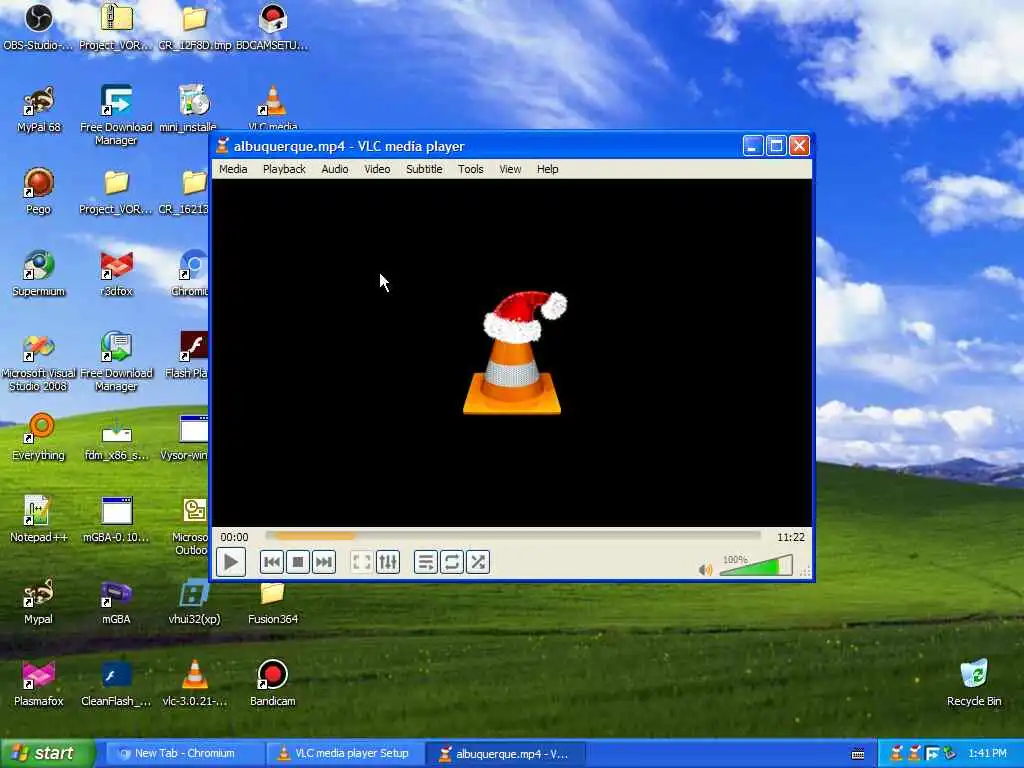Image resolution: width=1024 pixels, height=768 pixels.
Task: Select the Fusion364 folder icon
Action: [272, 601]
